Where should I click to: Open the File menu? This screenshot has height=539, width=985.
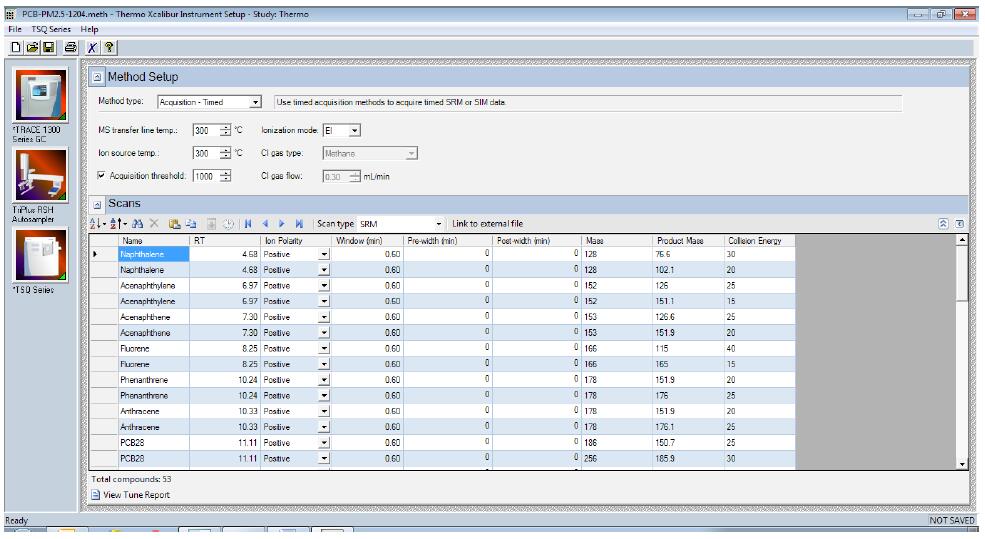coord(15,29)
